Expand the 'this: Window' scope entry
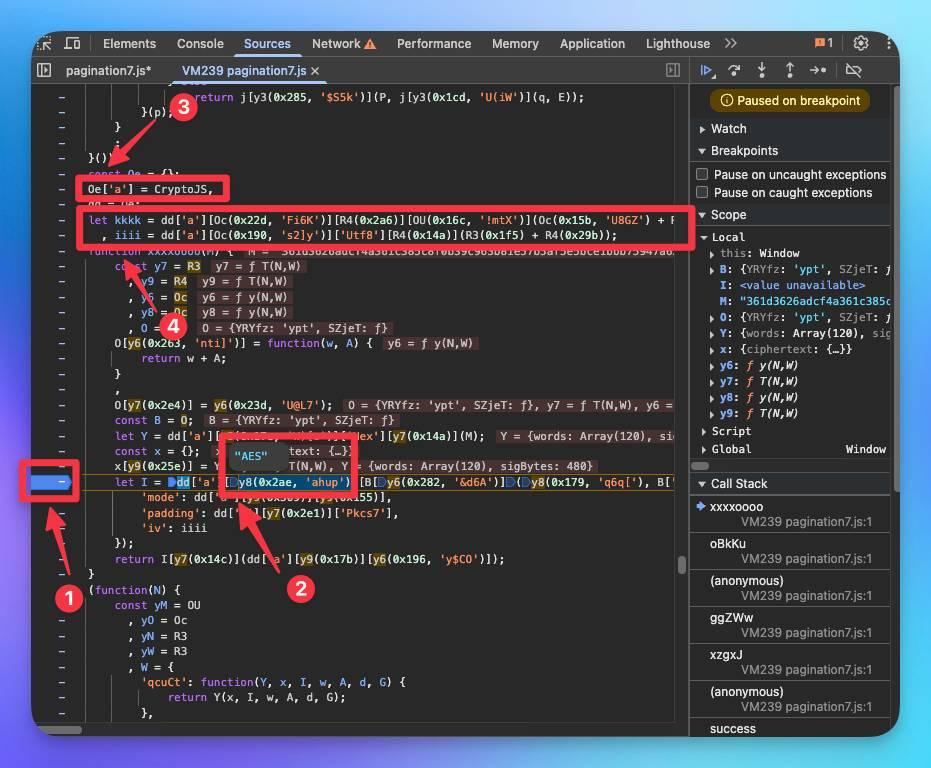Viewport: 931px width, 768px height. 712,254
